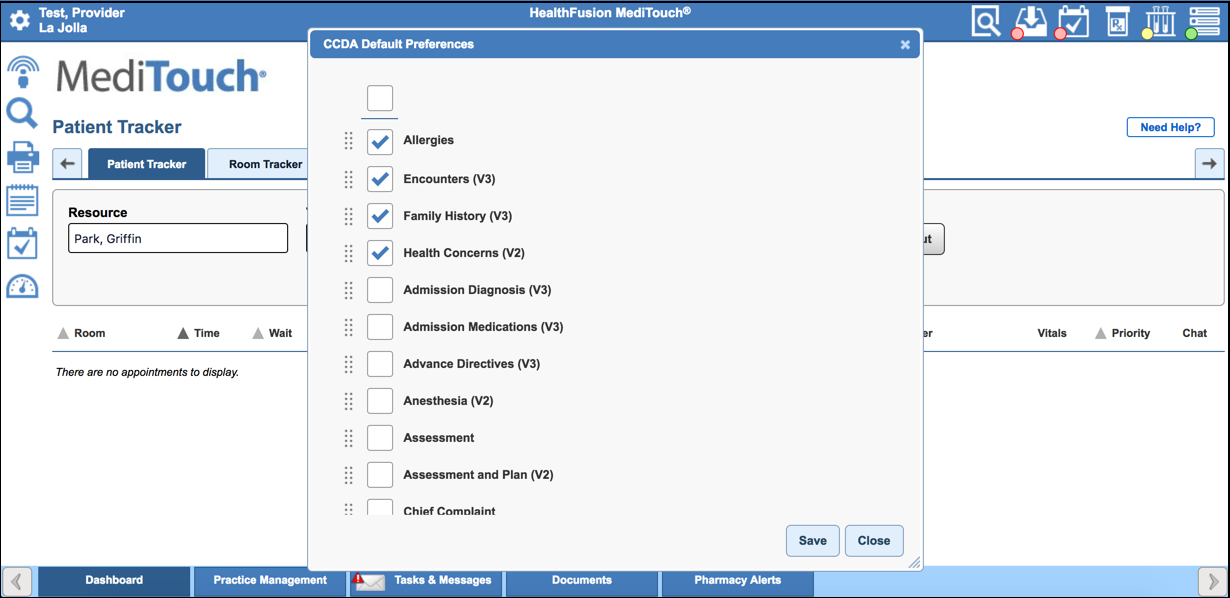This screenshot has width=1230, height=598.
Task: Check the Anesthesia (V2) checkbox
Action: click(x=380, y=401)
